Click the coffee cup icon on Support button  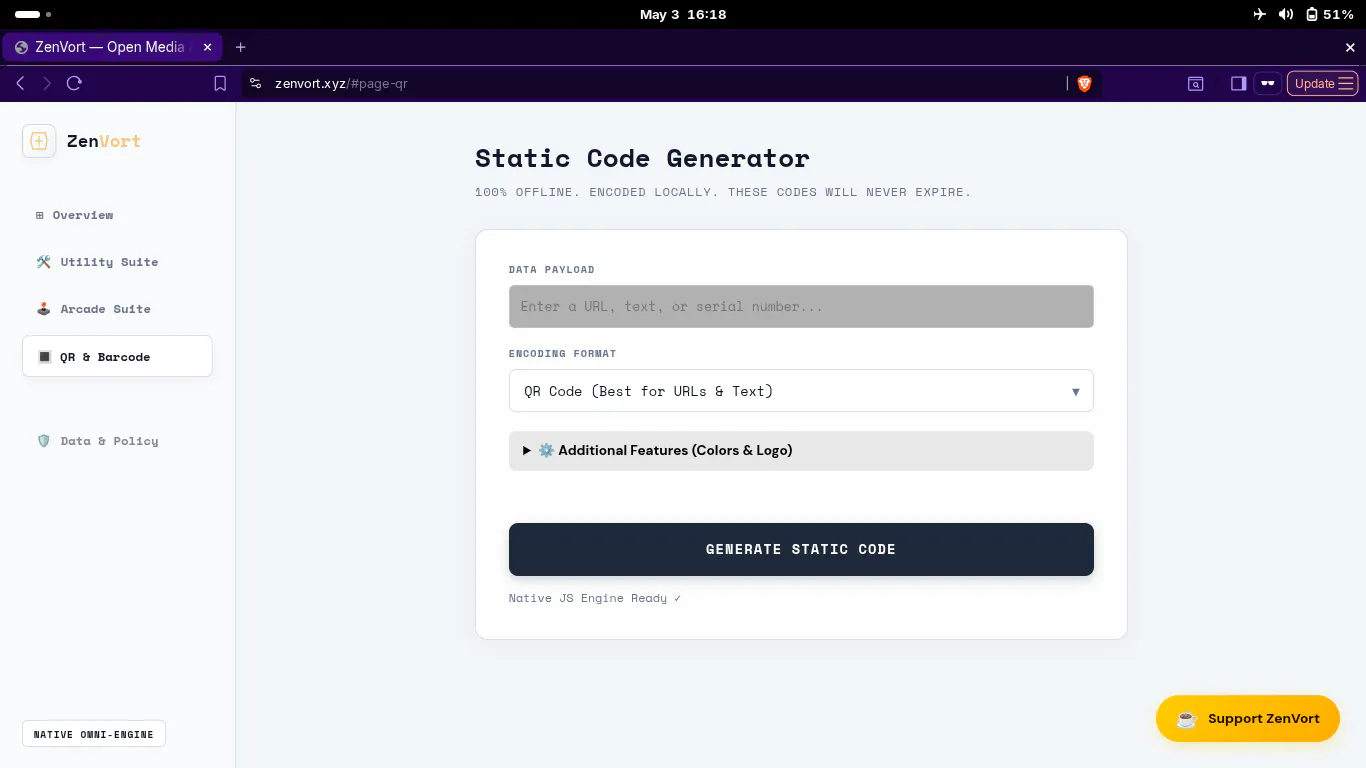(1187, 719)
